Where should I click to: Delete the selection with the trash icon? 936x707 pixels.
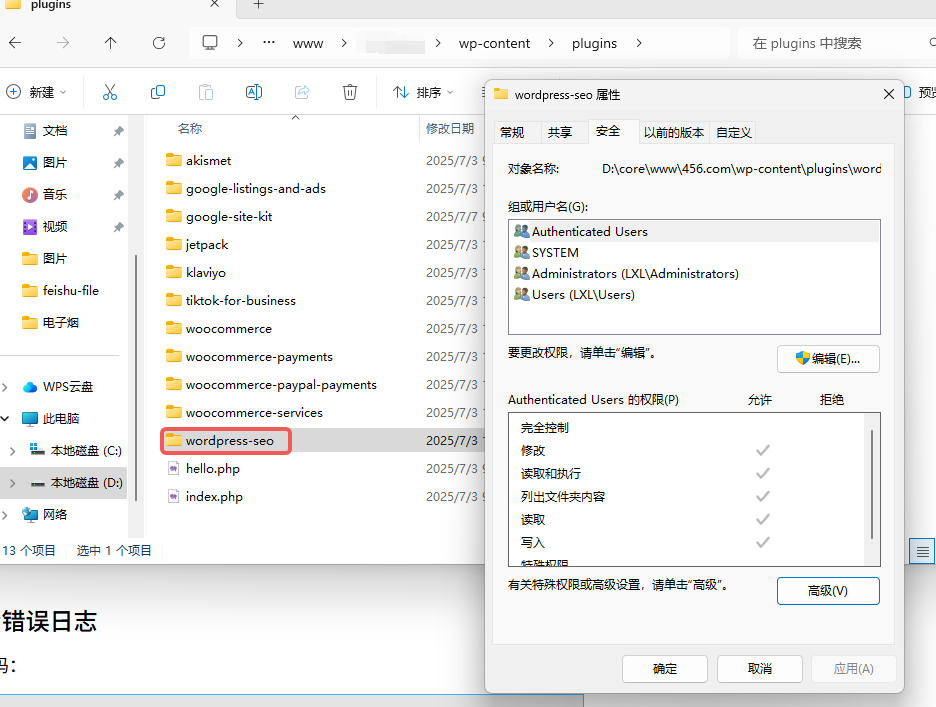tap(349, 91)
